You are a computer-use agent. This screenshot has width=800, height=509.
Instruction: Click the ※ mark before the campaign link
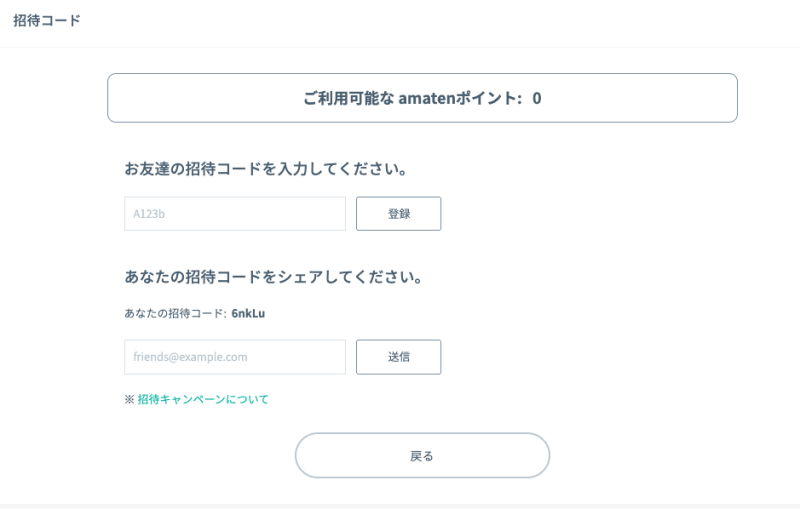coord(129,399)
